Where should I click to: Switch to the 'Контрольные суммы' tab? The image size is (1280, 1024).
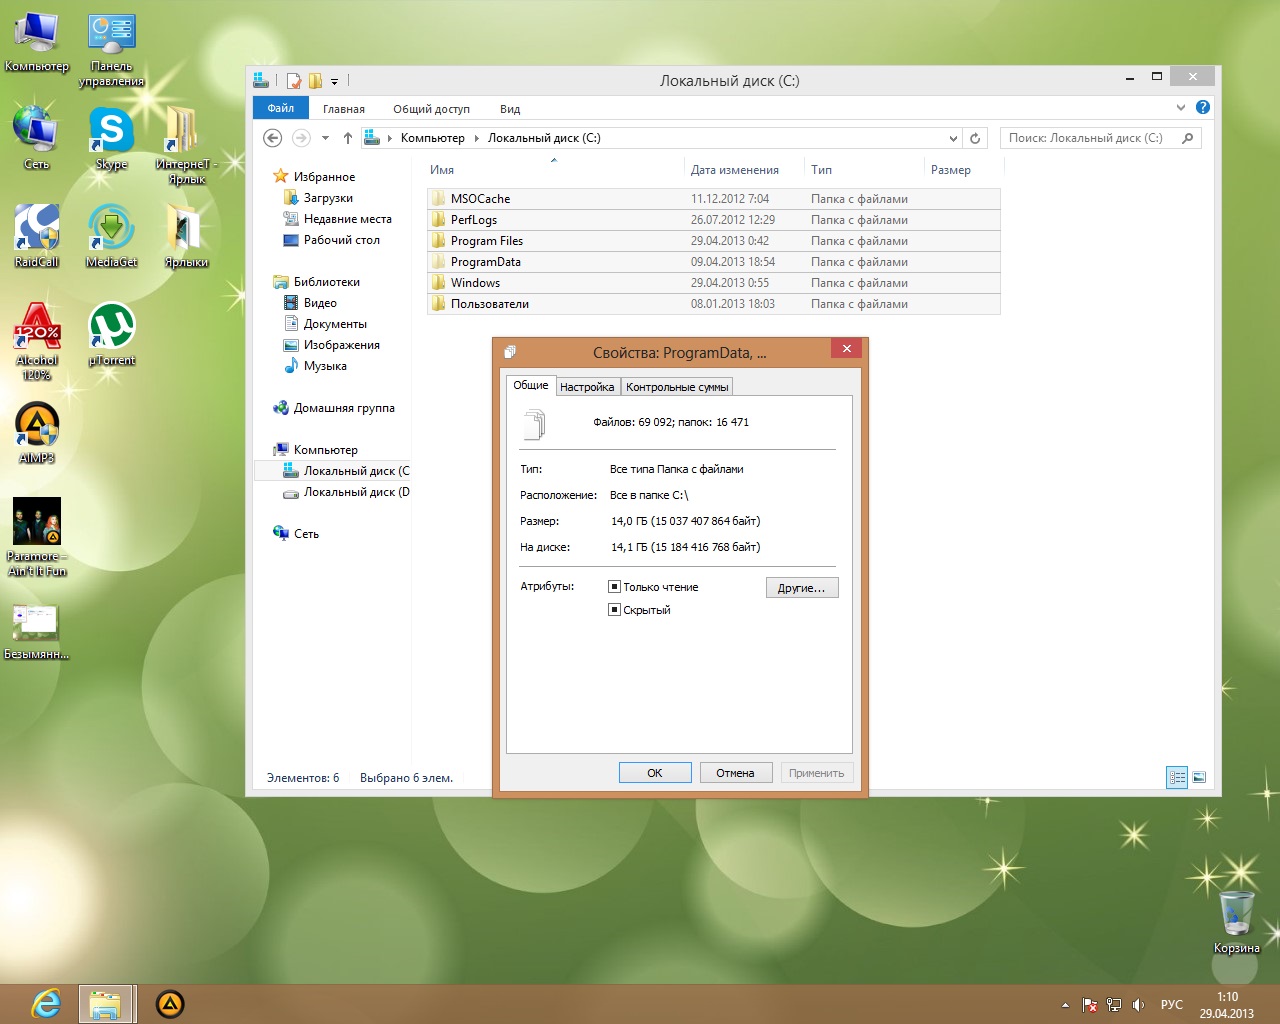click(677, 387)
